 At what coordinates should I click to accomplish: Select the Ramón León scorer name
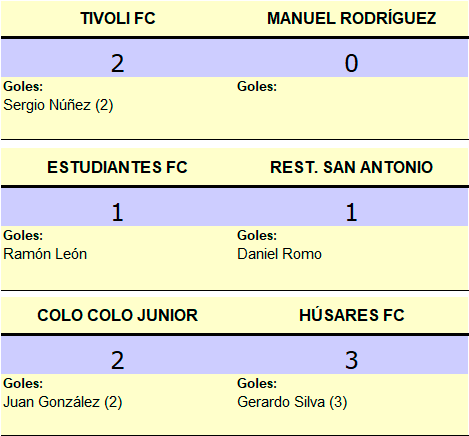click(45, 254)
